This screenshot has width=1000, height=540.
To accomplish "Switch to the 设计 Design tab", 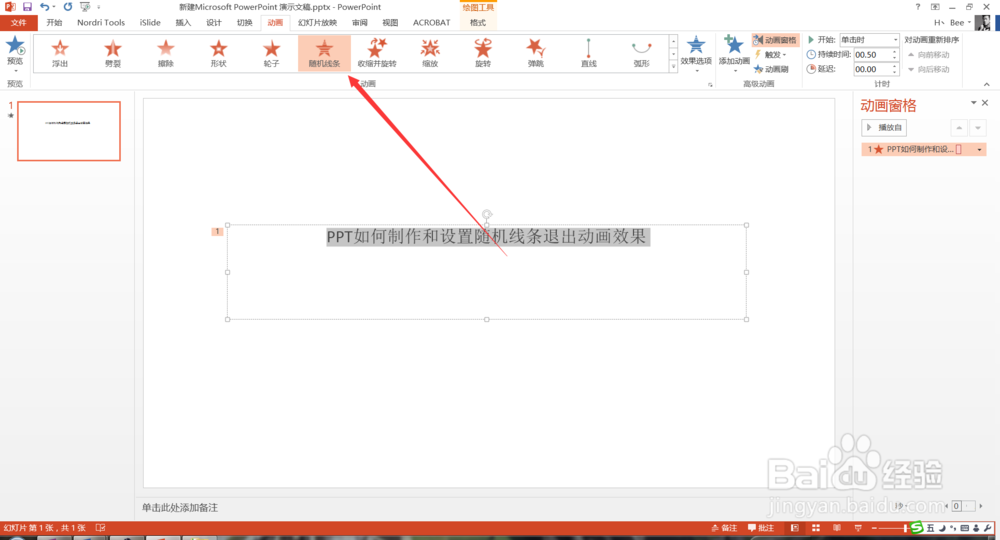I will coord(214,23).
